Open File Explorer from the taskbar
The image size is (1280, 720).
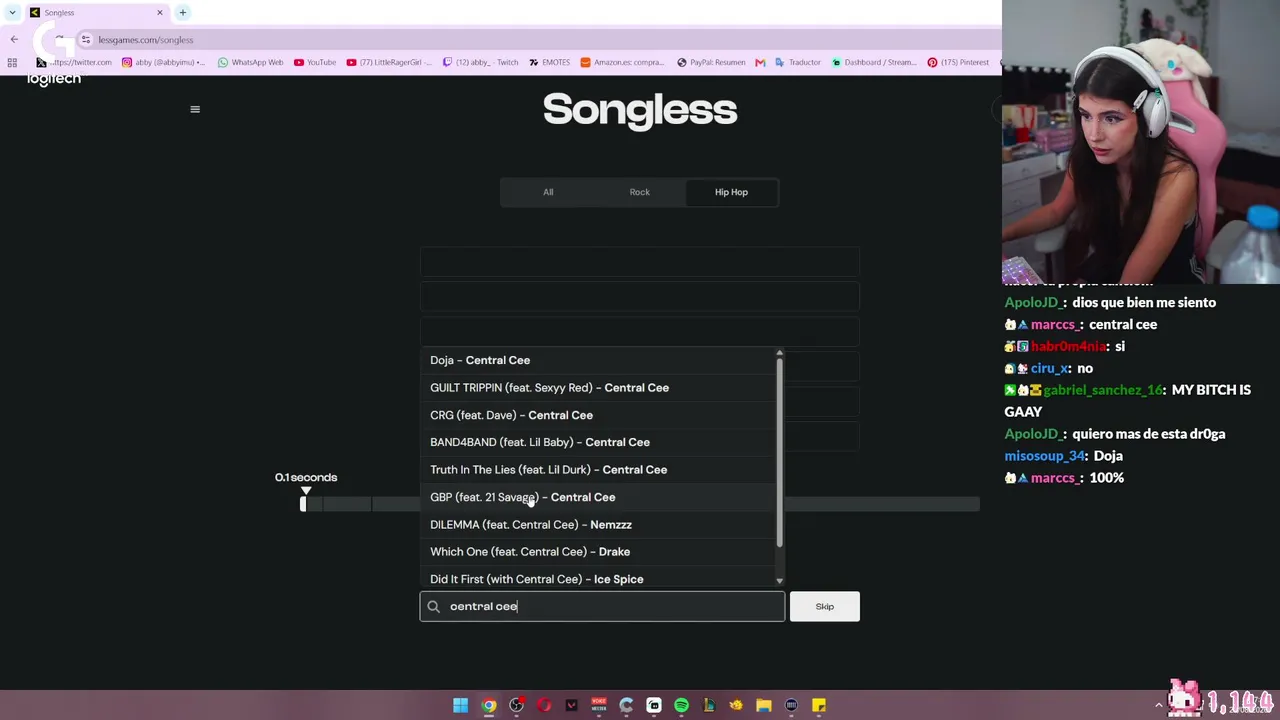[764, 705]
